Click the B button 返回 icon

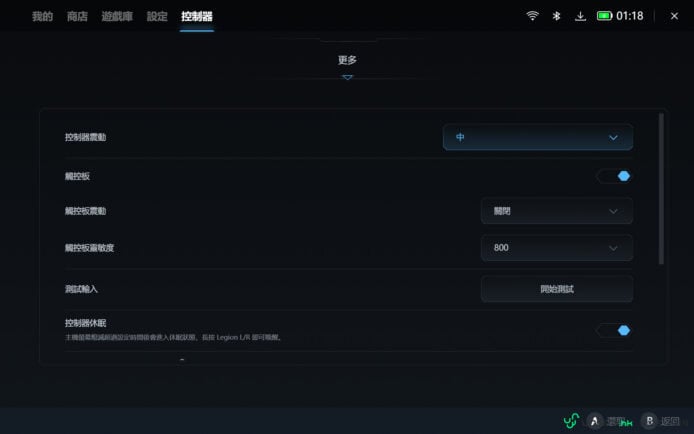point(649,421)
